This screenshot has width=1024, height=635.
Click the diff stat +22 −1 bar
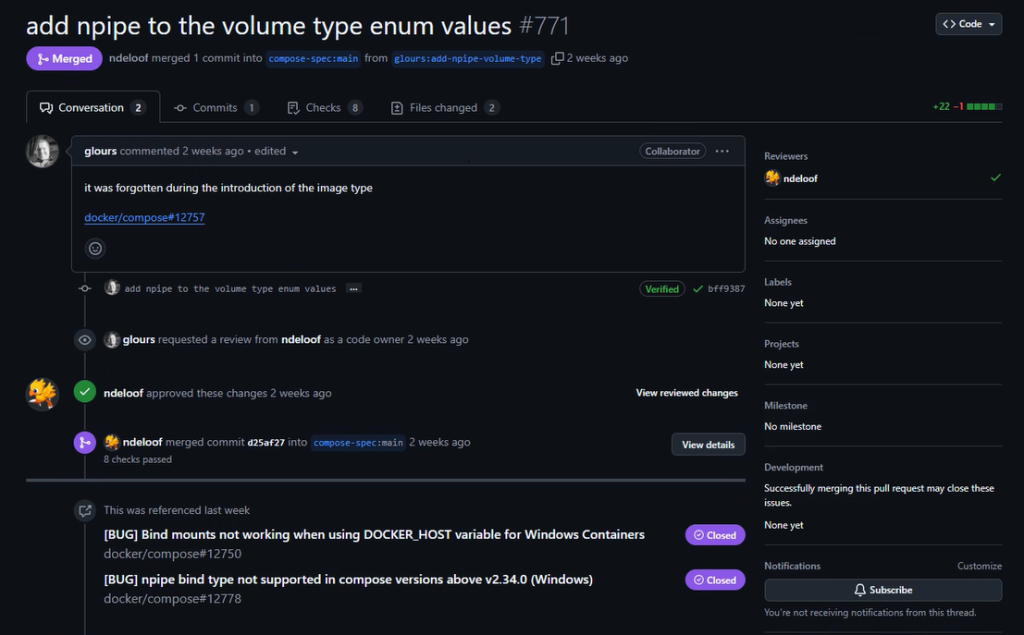tap(966, 106)
